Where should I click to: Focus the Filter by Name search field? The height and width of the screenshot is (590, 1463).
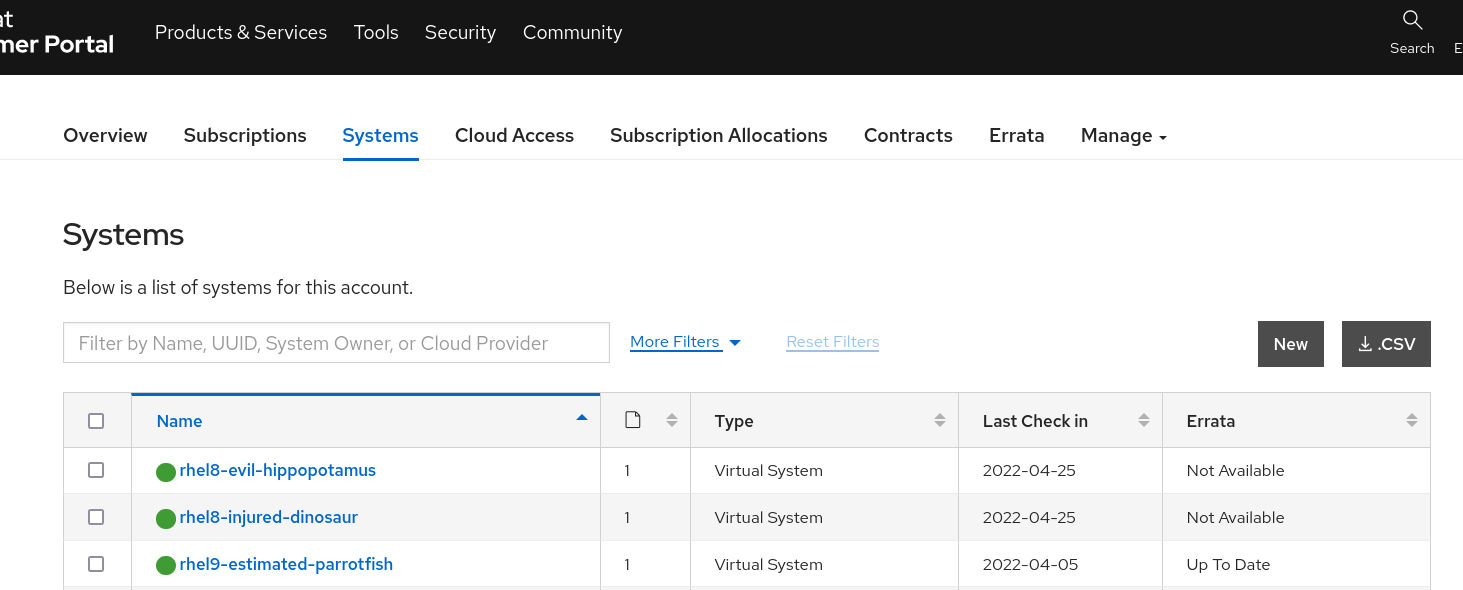tap(336, 343)
